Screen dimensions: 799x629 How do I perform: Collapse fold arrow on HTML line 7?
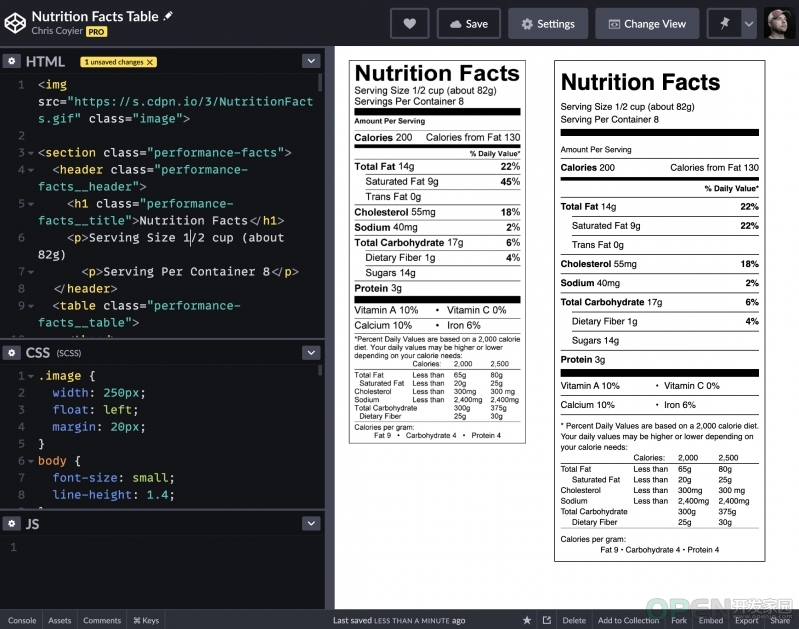point(31,272)
